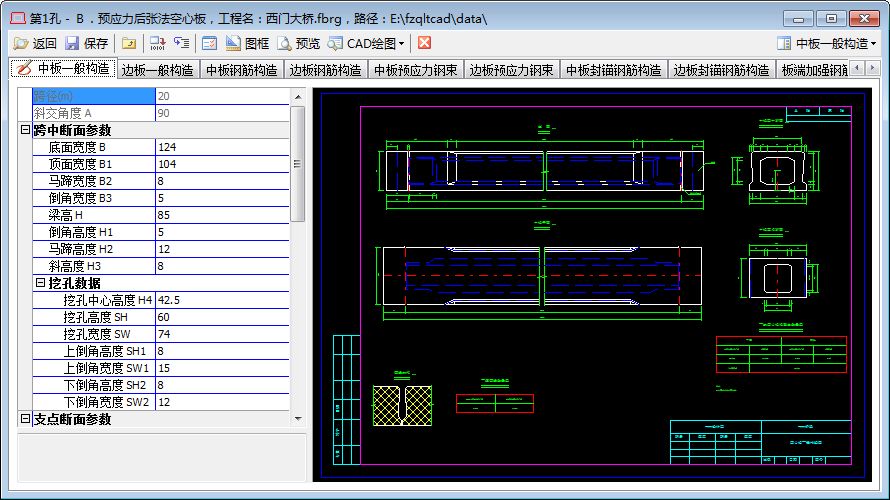Edit the 底面宽度 B value 124
The image size is (890, 500).
(x=222, y=147)
